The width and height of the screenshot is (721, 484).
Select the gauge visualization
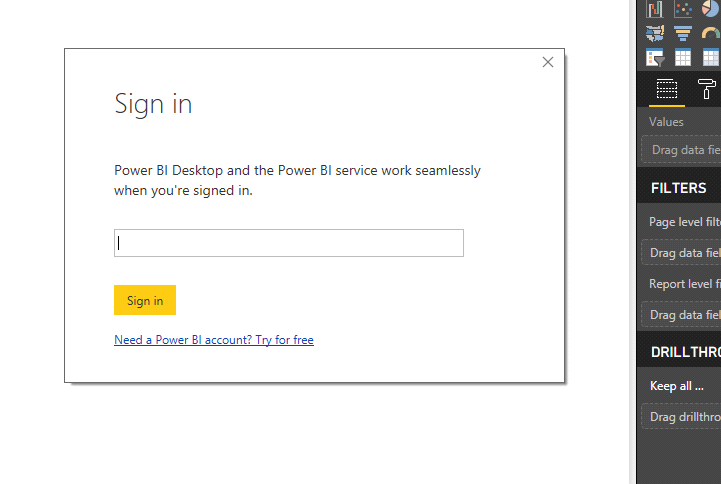pos(711,33)
